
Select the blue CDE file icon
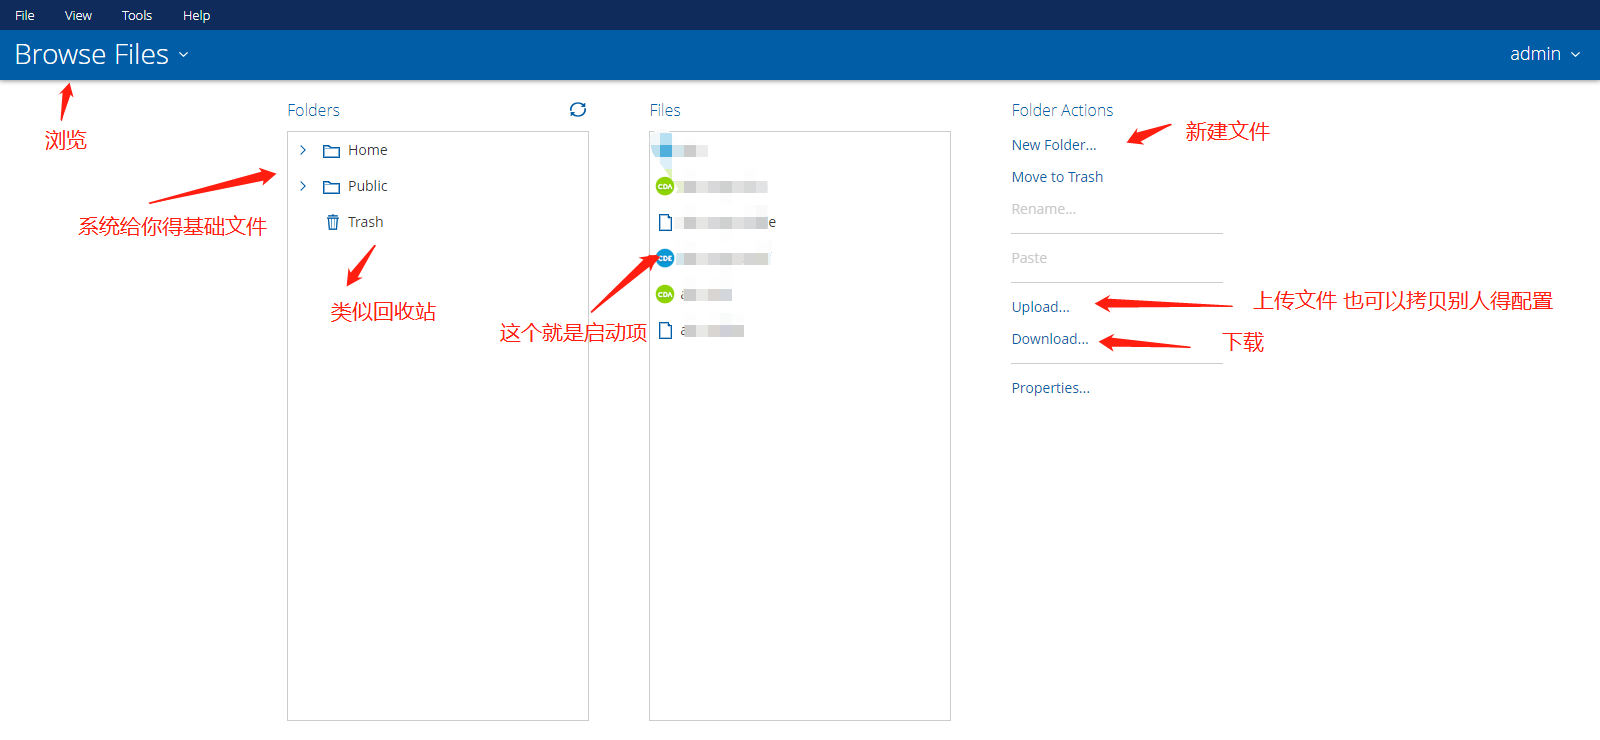pos(665,258)
